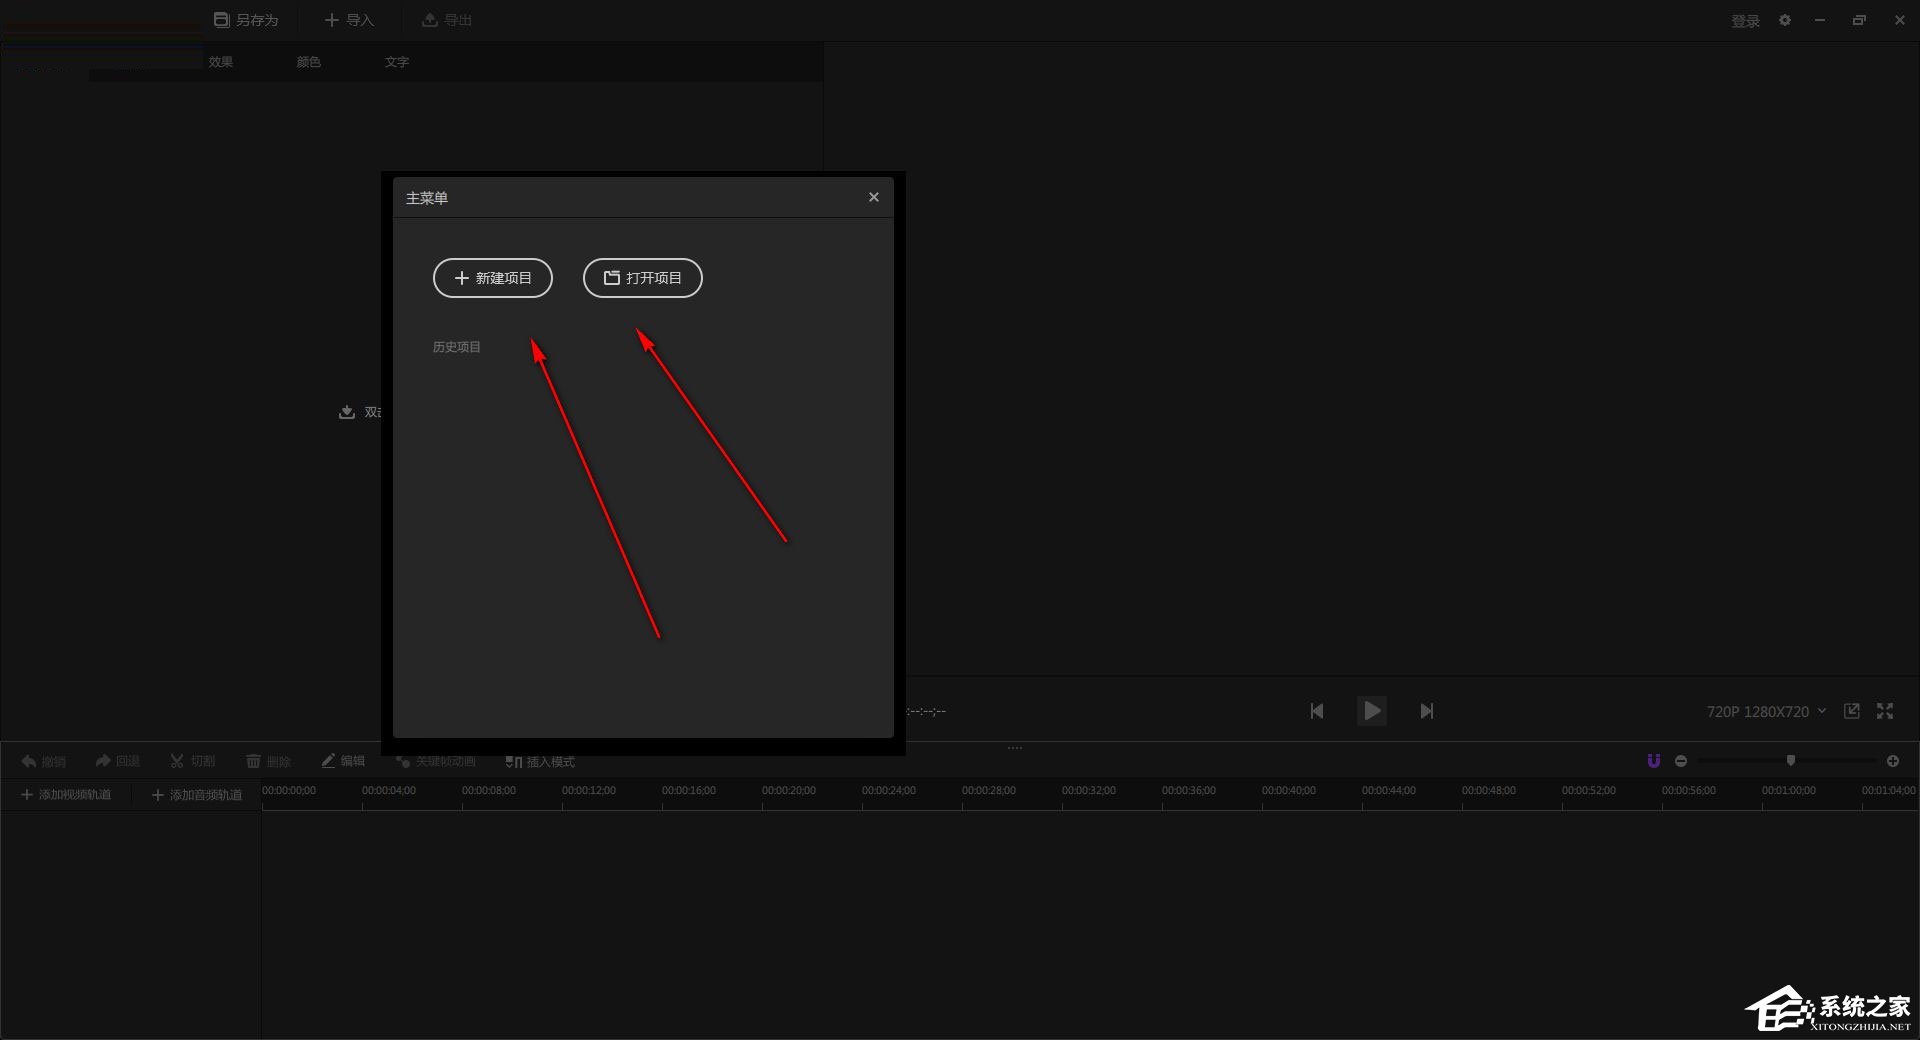Click the snapshot icon beside the resolution selector
Screen dimensions: 1920x1040
click(x=1852, y=711)
